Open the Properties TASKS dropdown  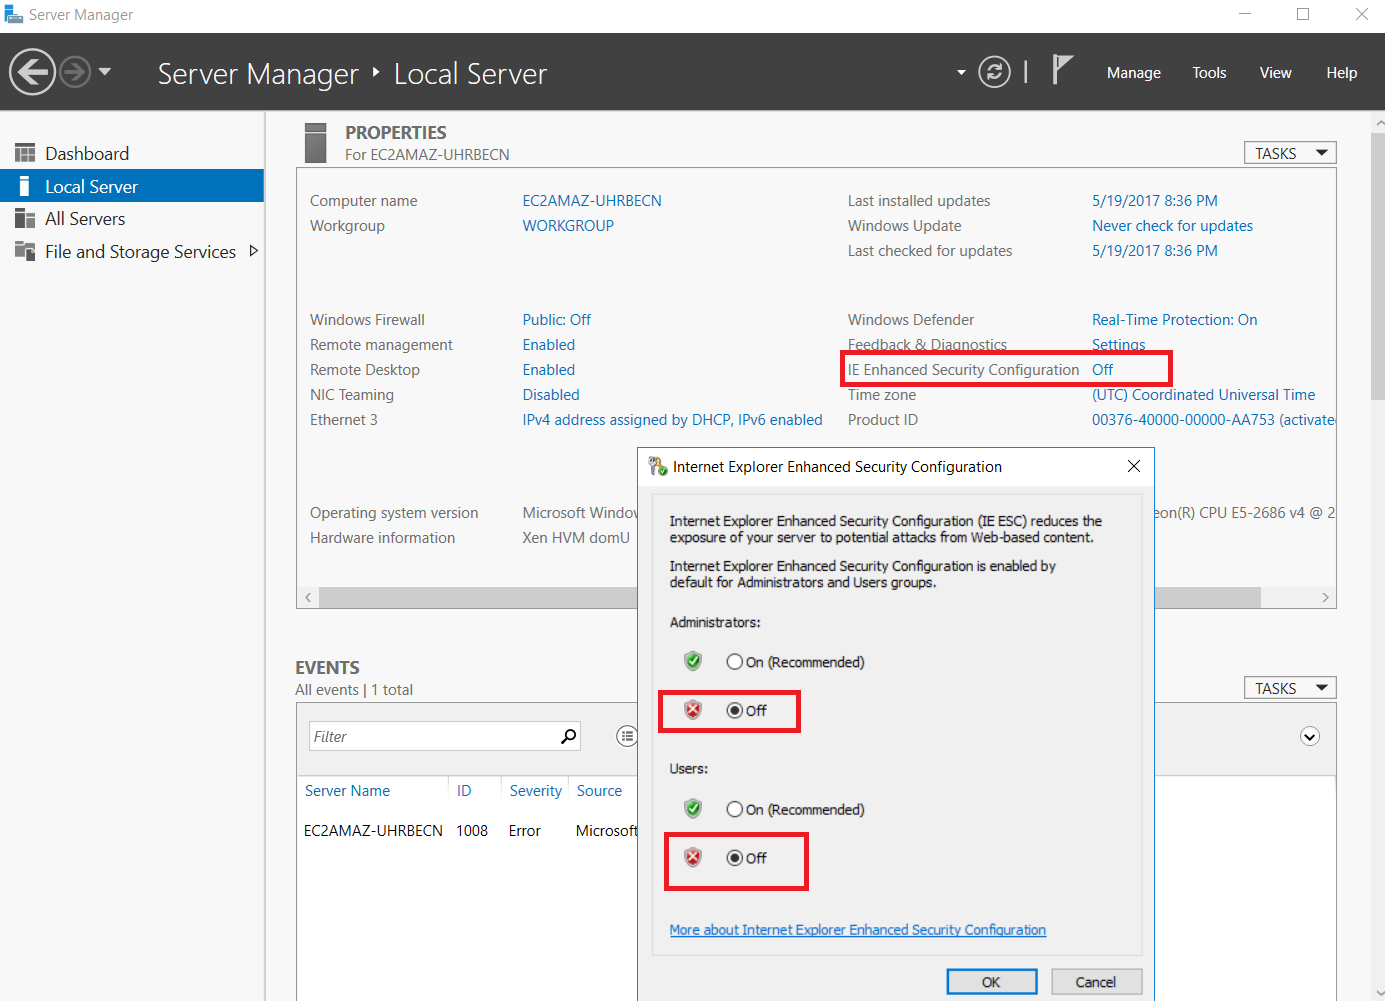click(1290, 153)
